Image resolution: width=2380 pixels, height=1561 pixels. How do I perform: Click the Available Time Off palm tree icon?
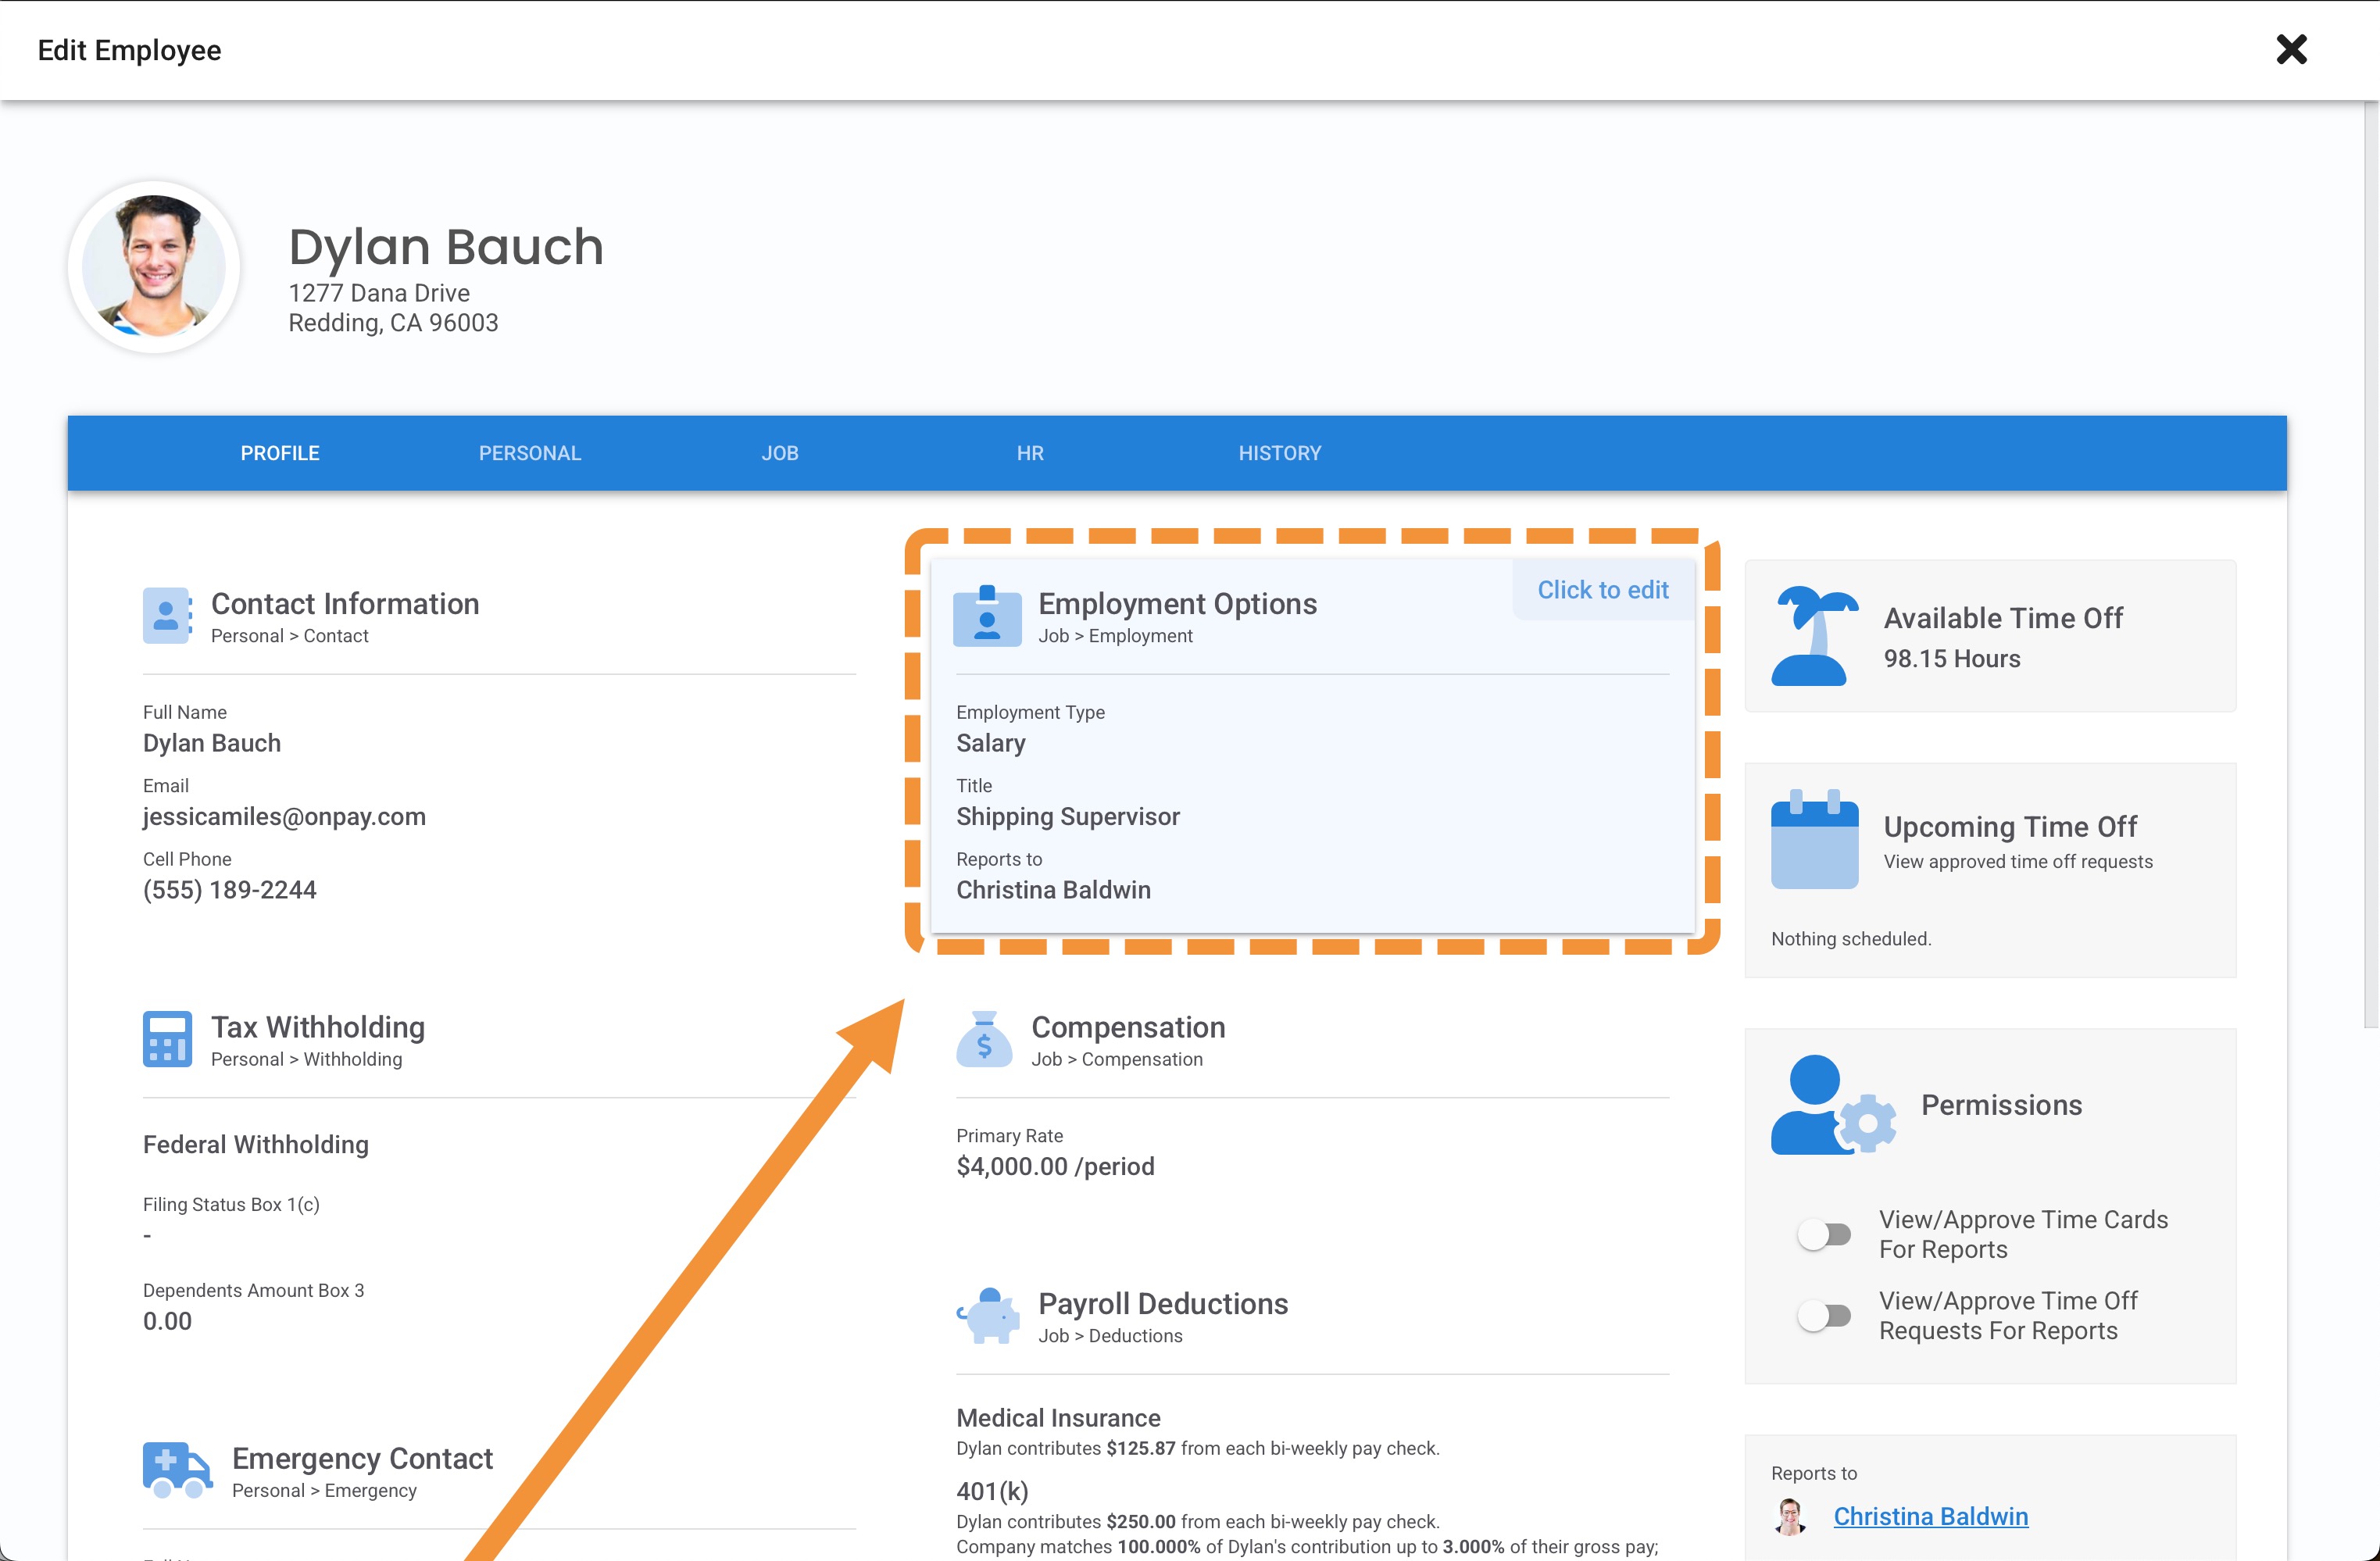[1813, 636]
